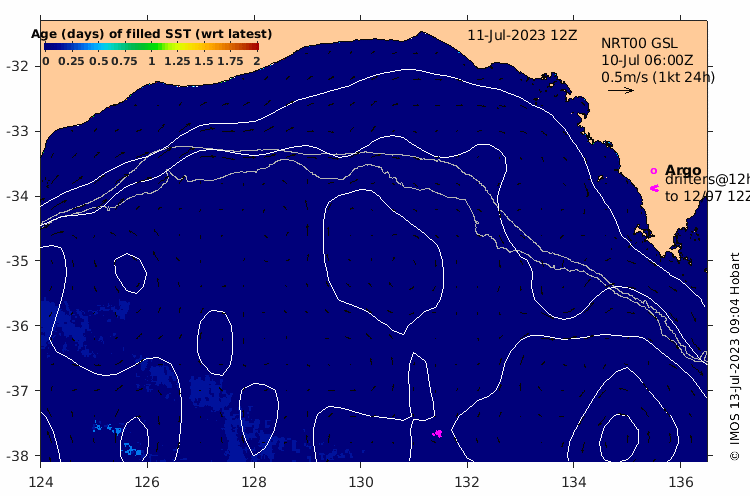Screen dimensions: 750x496
Task: Click the date label 11-Jul-2023 12Z
Action: click(522, 35)
